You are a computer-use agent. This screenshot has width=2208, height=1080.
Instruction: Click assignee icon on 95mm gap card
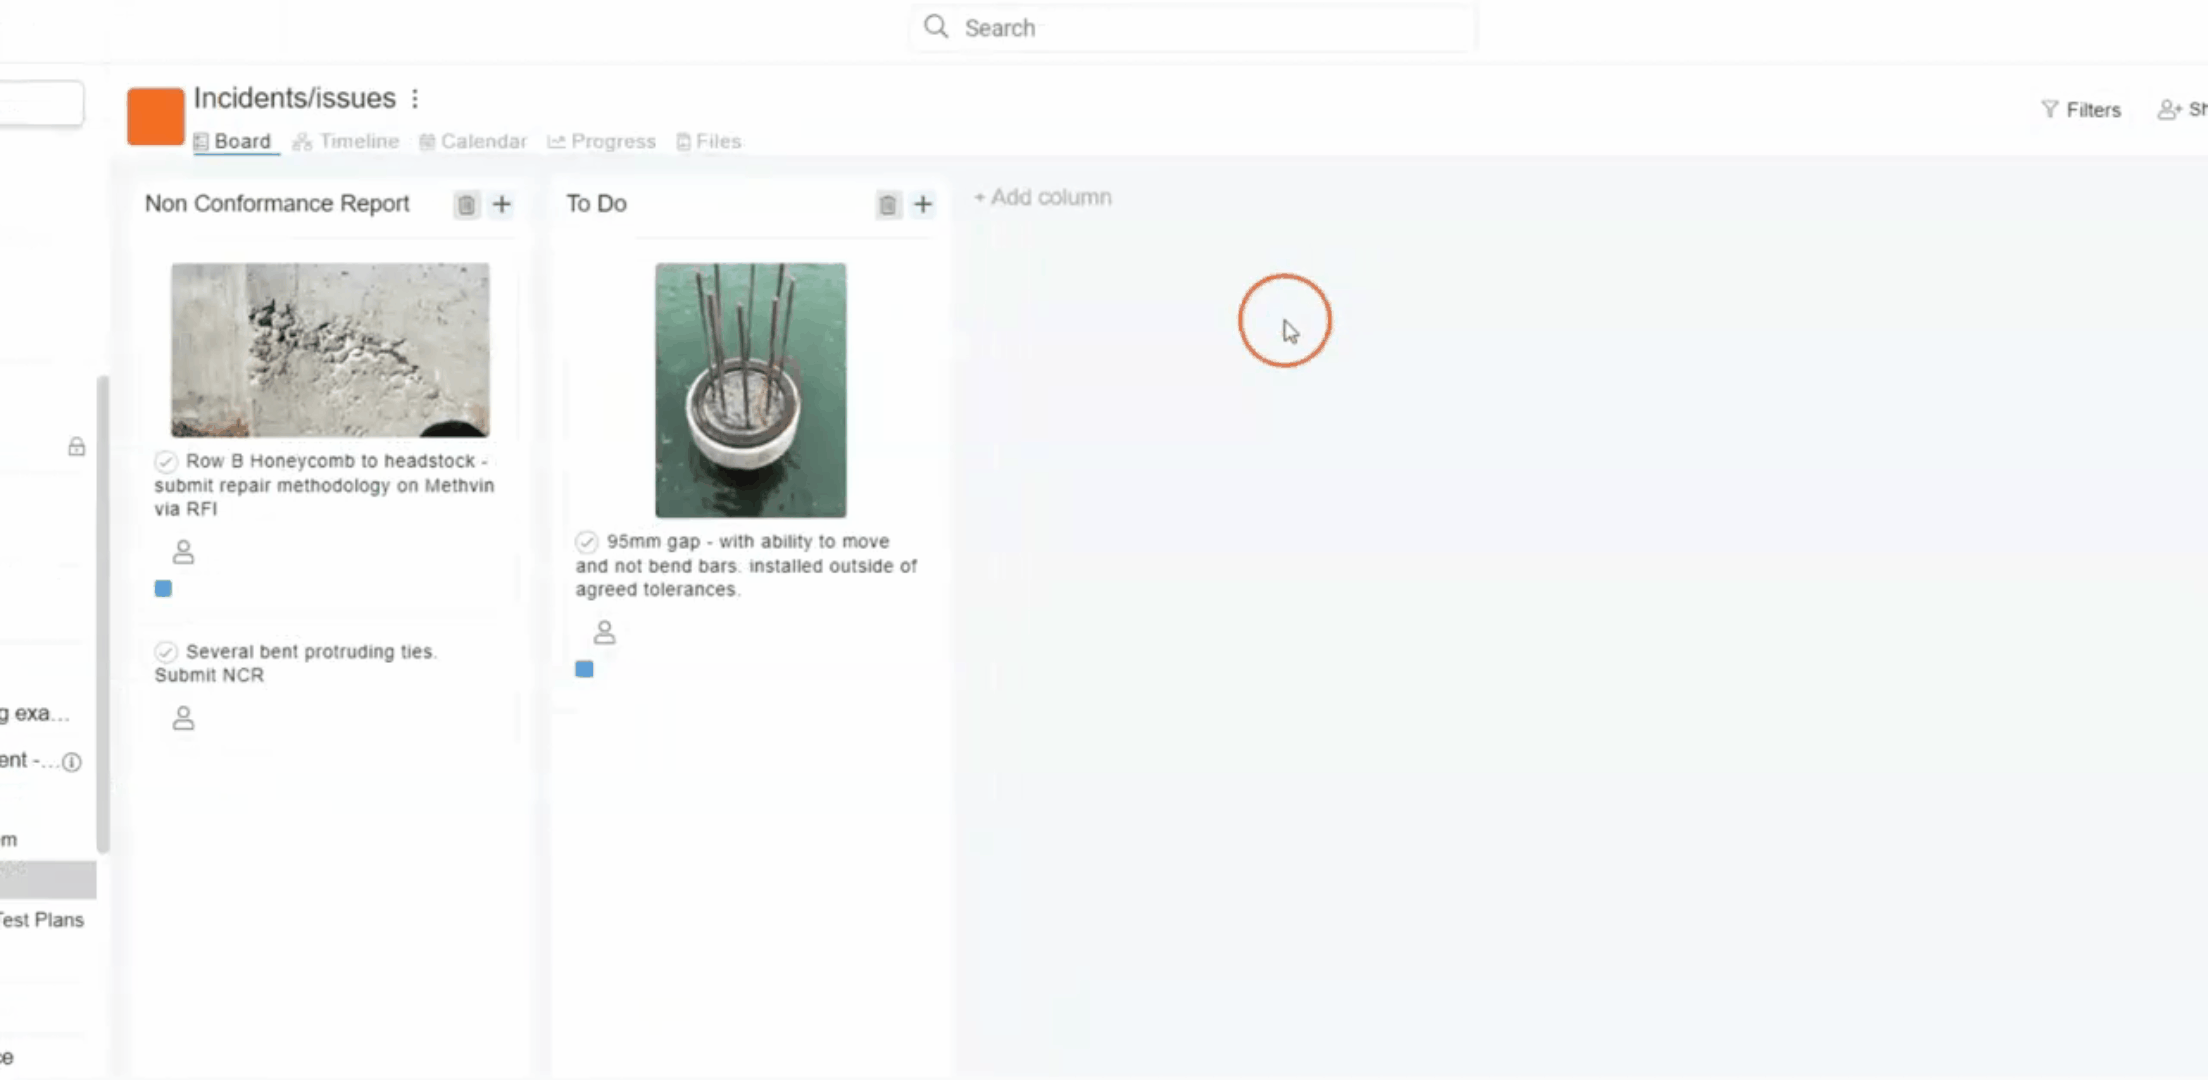point(604,632)
